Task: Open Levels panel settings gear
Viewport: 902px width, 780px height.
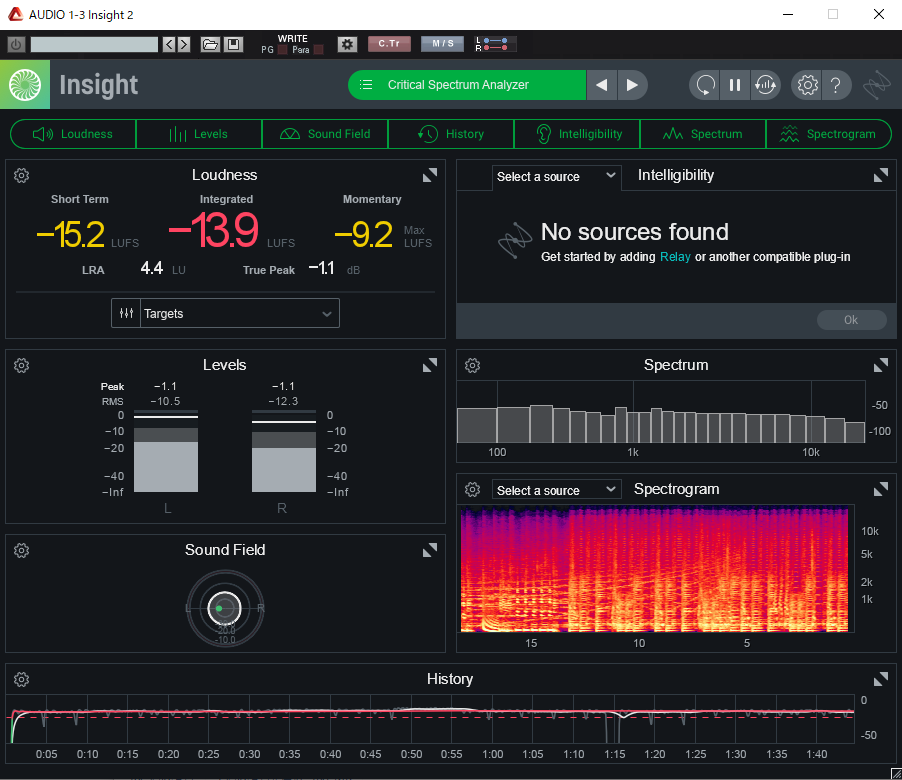Action: point(21,365)
